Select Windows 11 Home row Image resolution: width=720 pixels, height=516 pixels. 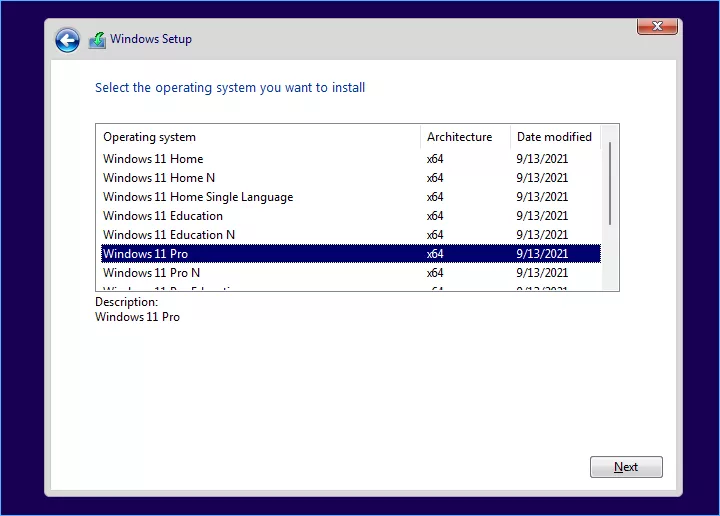(x=351, y=159)
